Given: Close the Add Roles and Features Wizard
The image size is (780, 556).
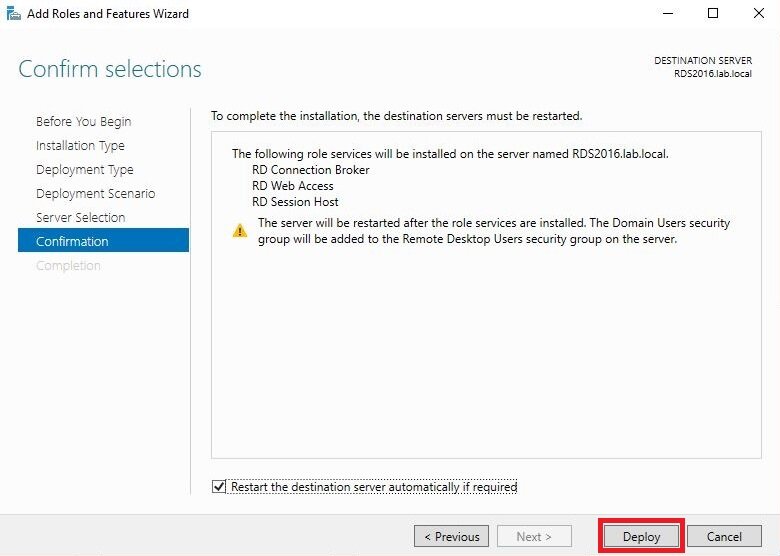Looking at the screenshot, I should (759, 13).
